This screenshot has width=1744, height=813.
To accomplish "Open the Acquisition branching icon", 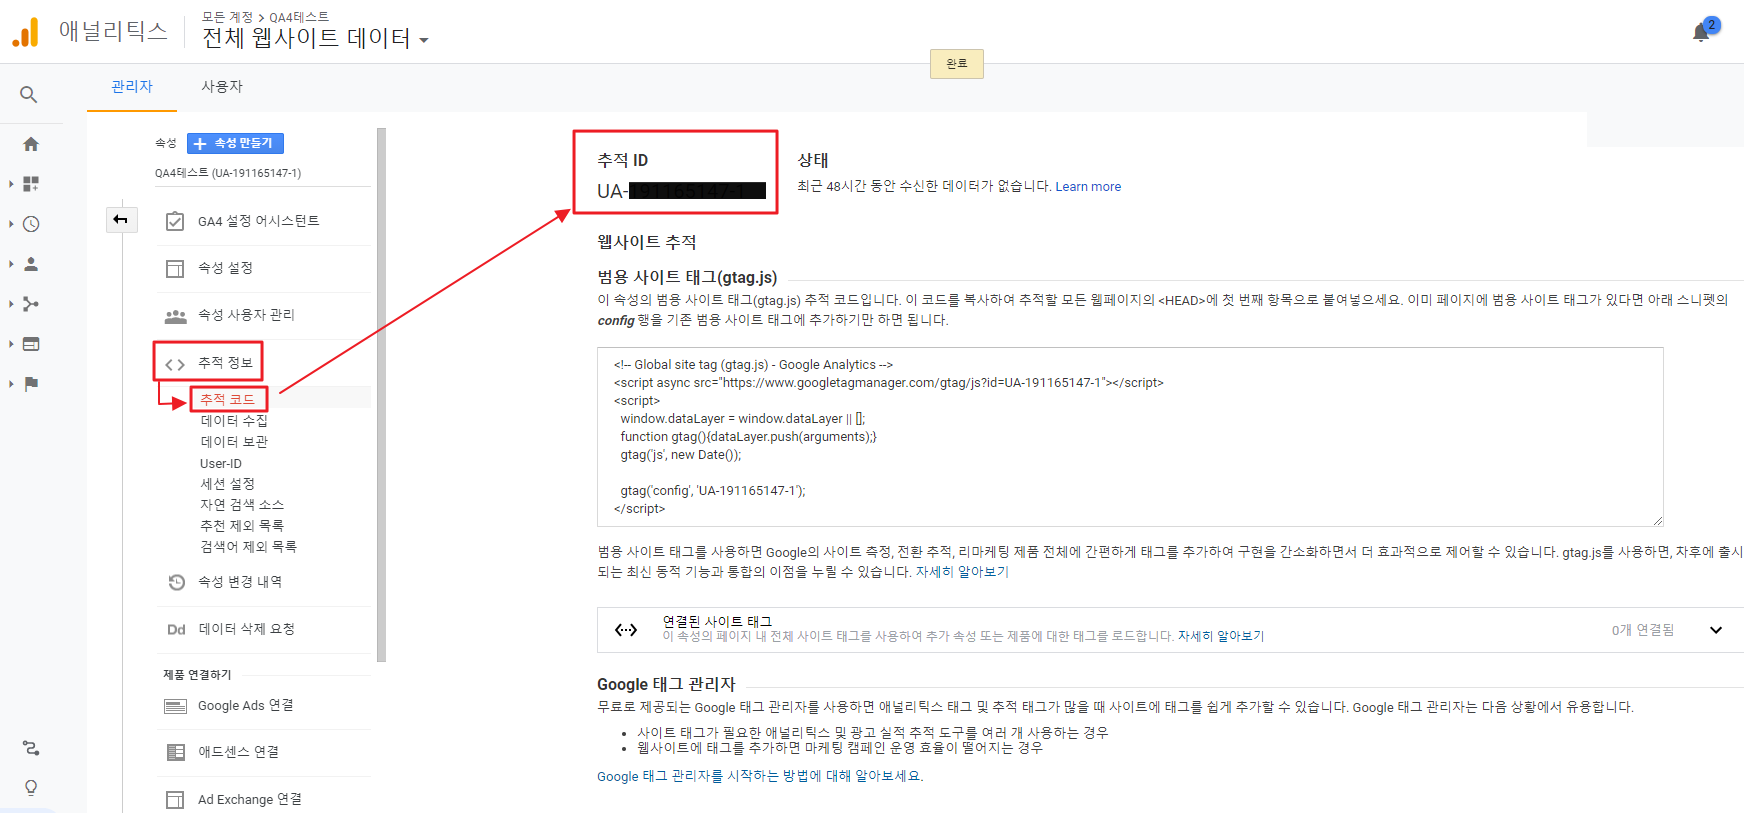I will point(31,304).
